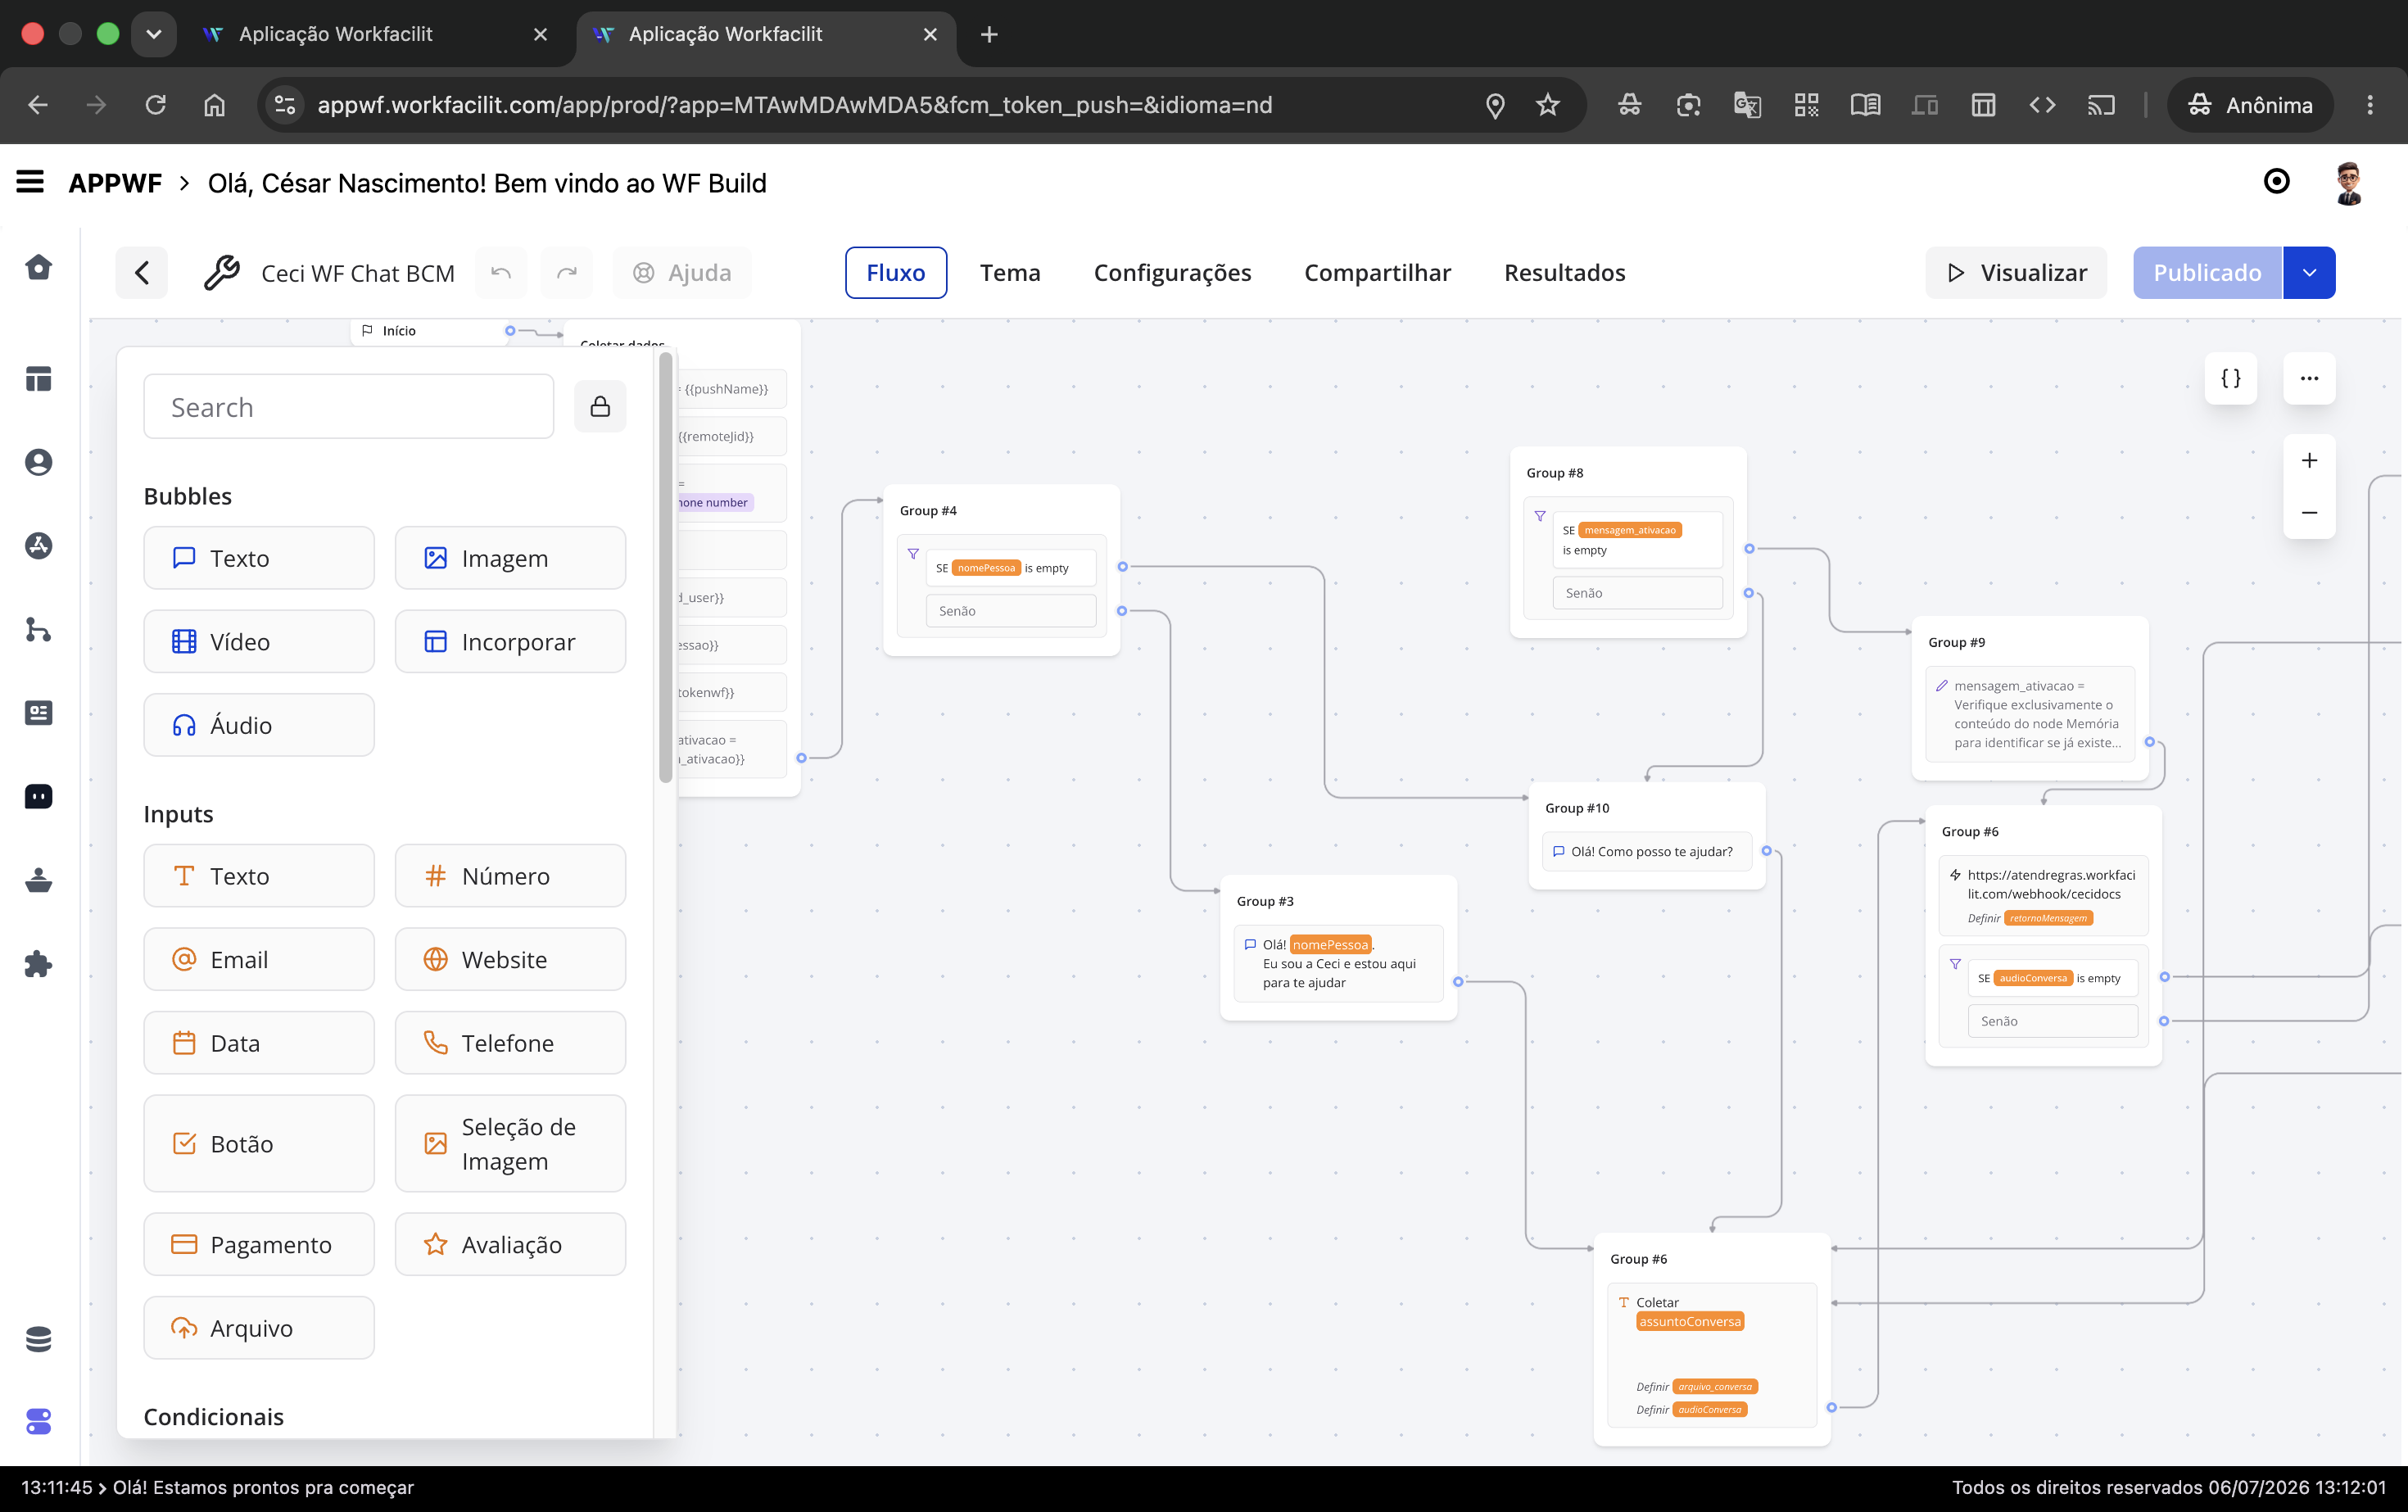Select the Texto bubble block

pos(259,558)
